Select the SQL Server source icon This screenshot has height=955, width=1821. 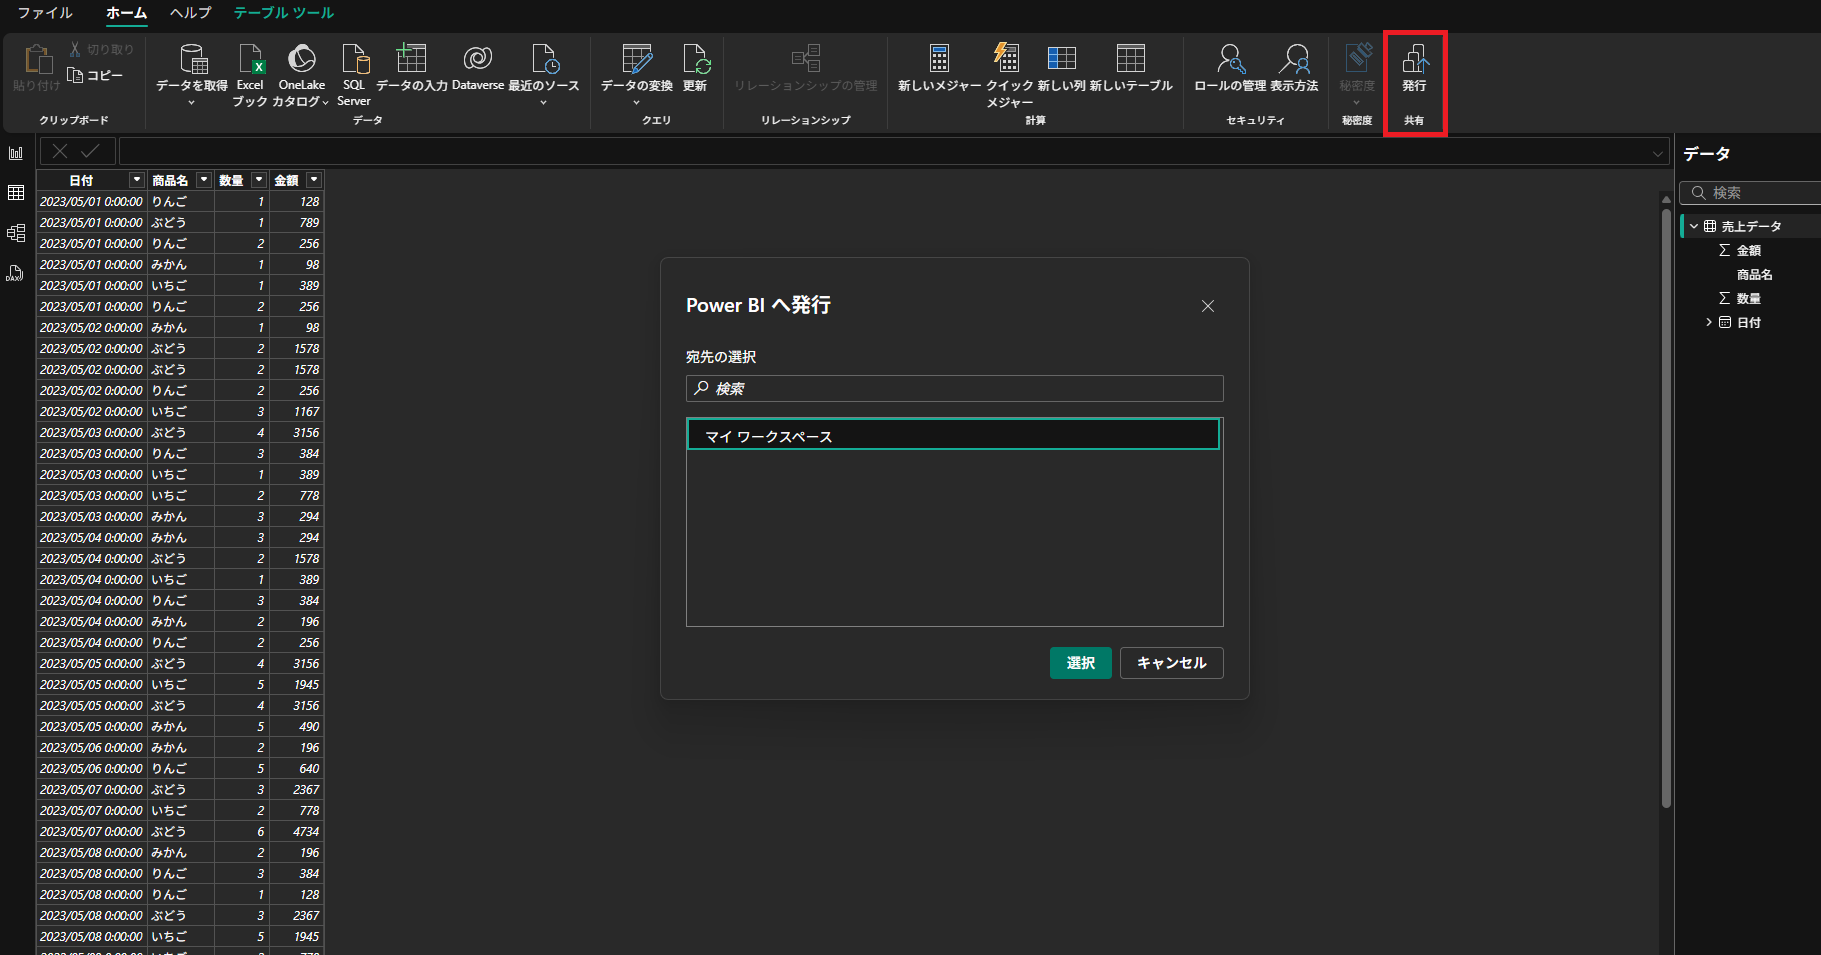[354, 74]
